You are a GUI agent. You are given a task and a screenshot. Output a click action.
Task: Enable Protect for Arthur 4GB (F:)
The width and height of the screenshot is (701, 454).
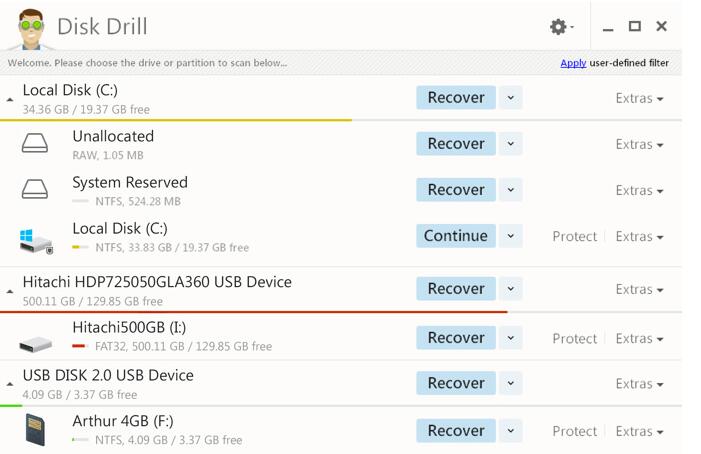point(574,431)
